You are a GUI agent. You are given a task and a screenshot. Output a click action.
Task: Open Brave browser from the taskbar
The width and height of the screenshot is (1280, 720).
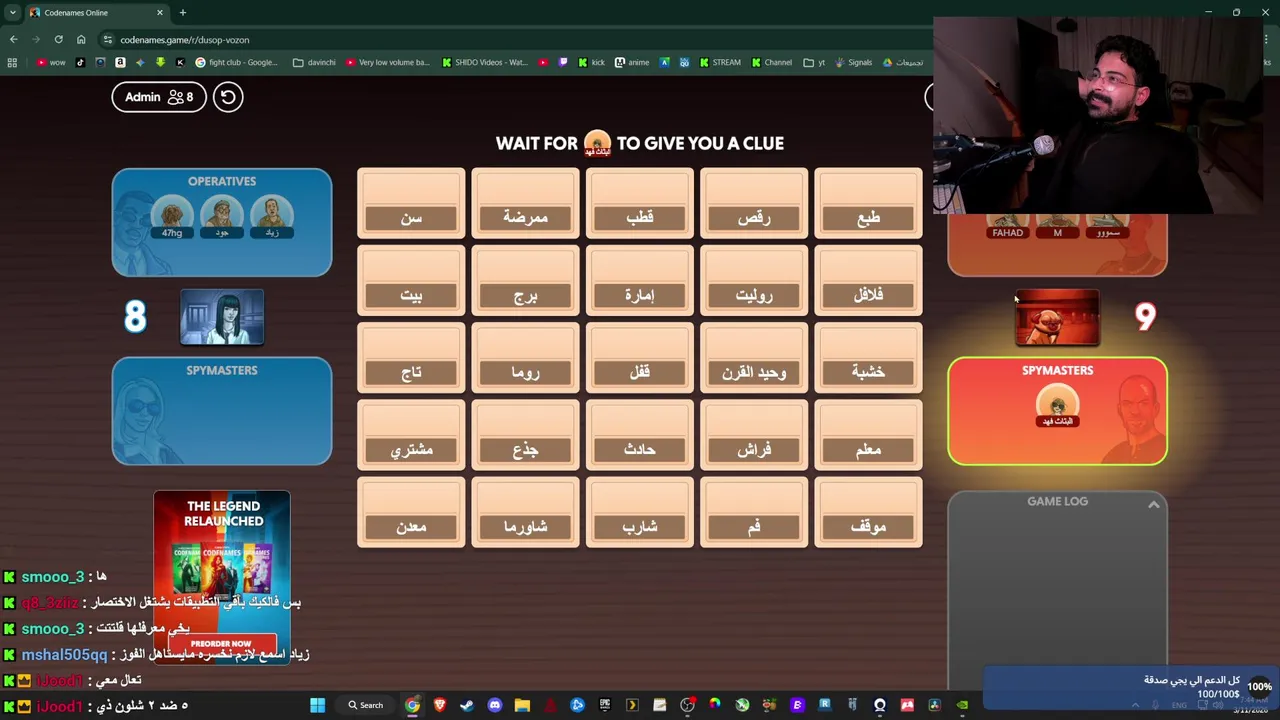[x=439, y=705]
